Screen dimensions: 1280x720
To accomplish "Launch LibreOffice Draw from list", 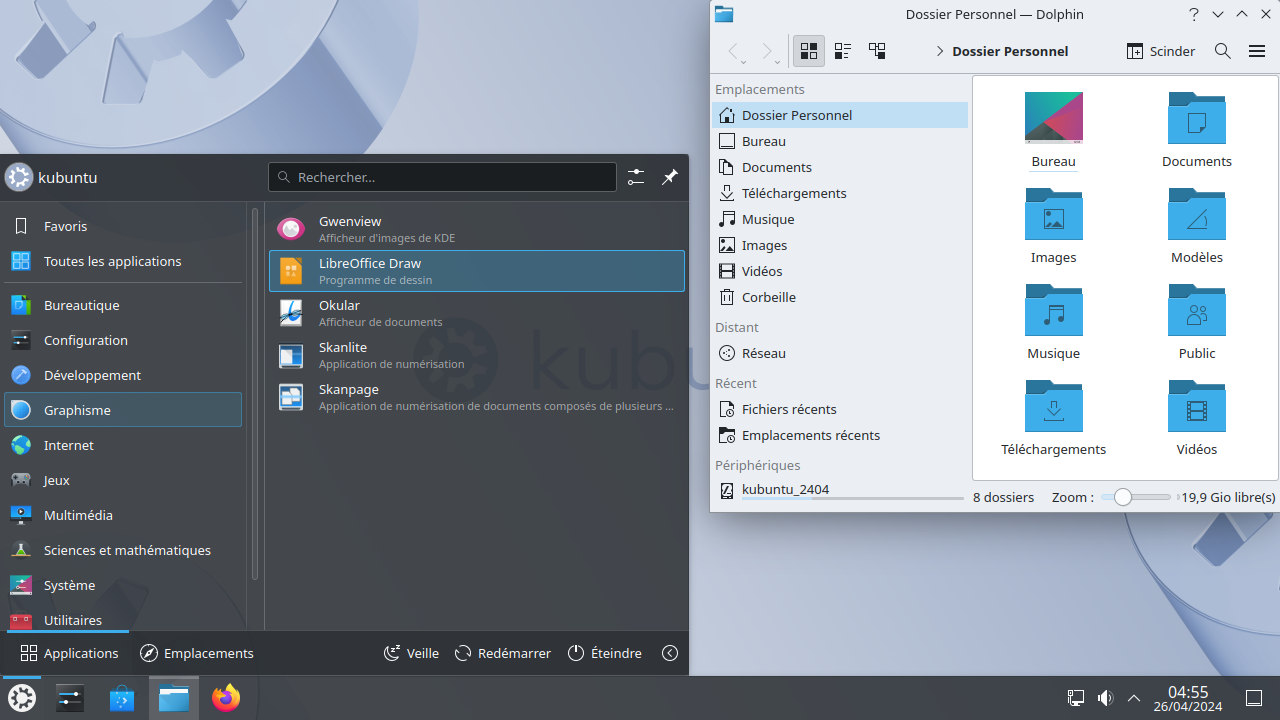I will 476,271.
